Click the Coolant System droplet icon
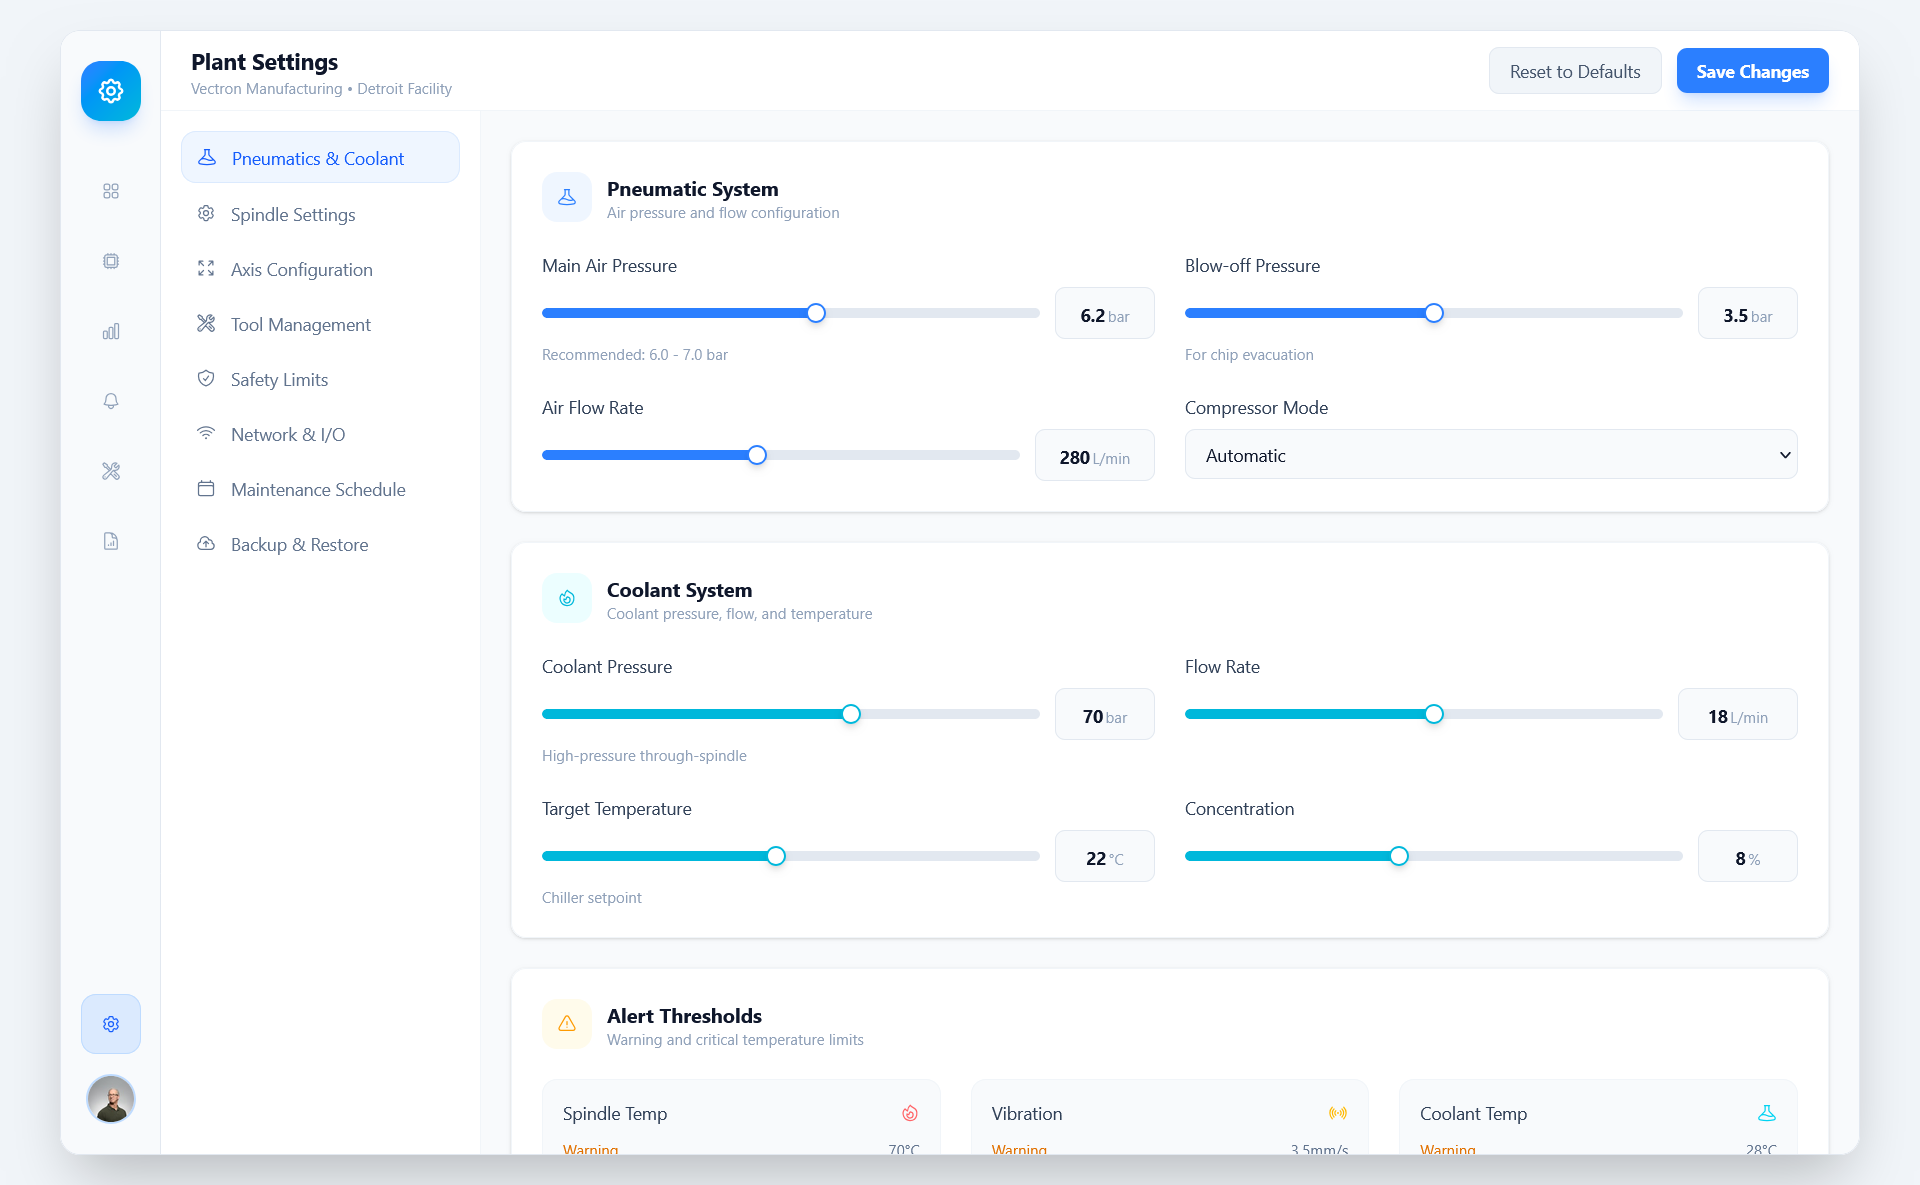Image resolution: width=1920 pixels, height=1185 pixels. [567, 598]
